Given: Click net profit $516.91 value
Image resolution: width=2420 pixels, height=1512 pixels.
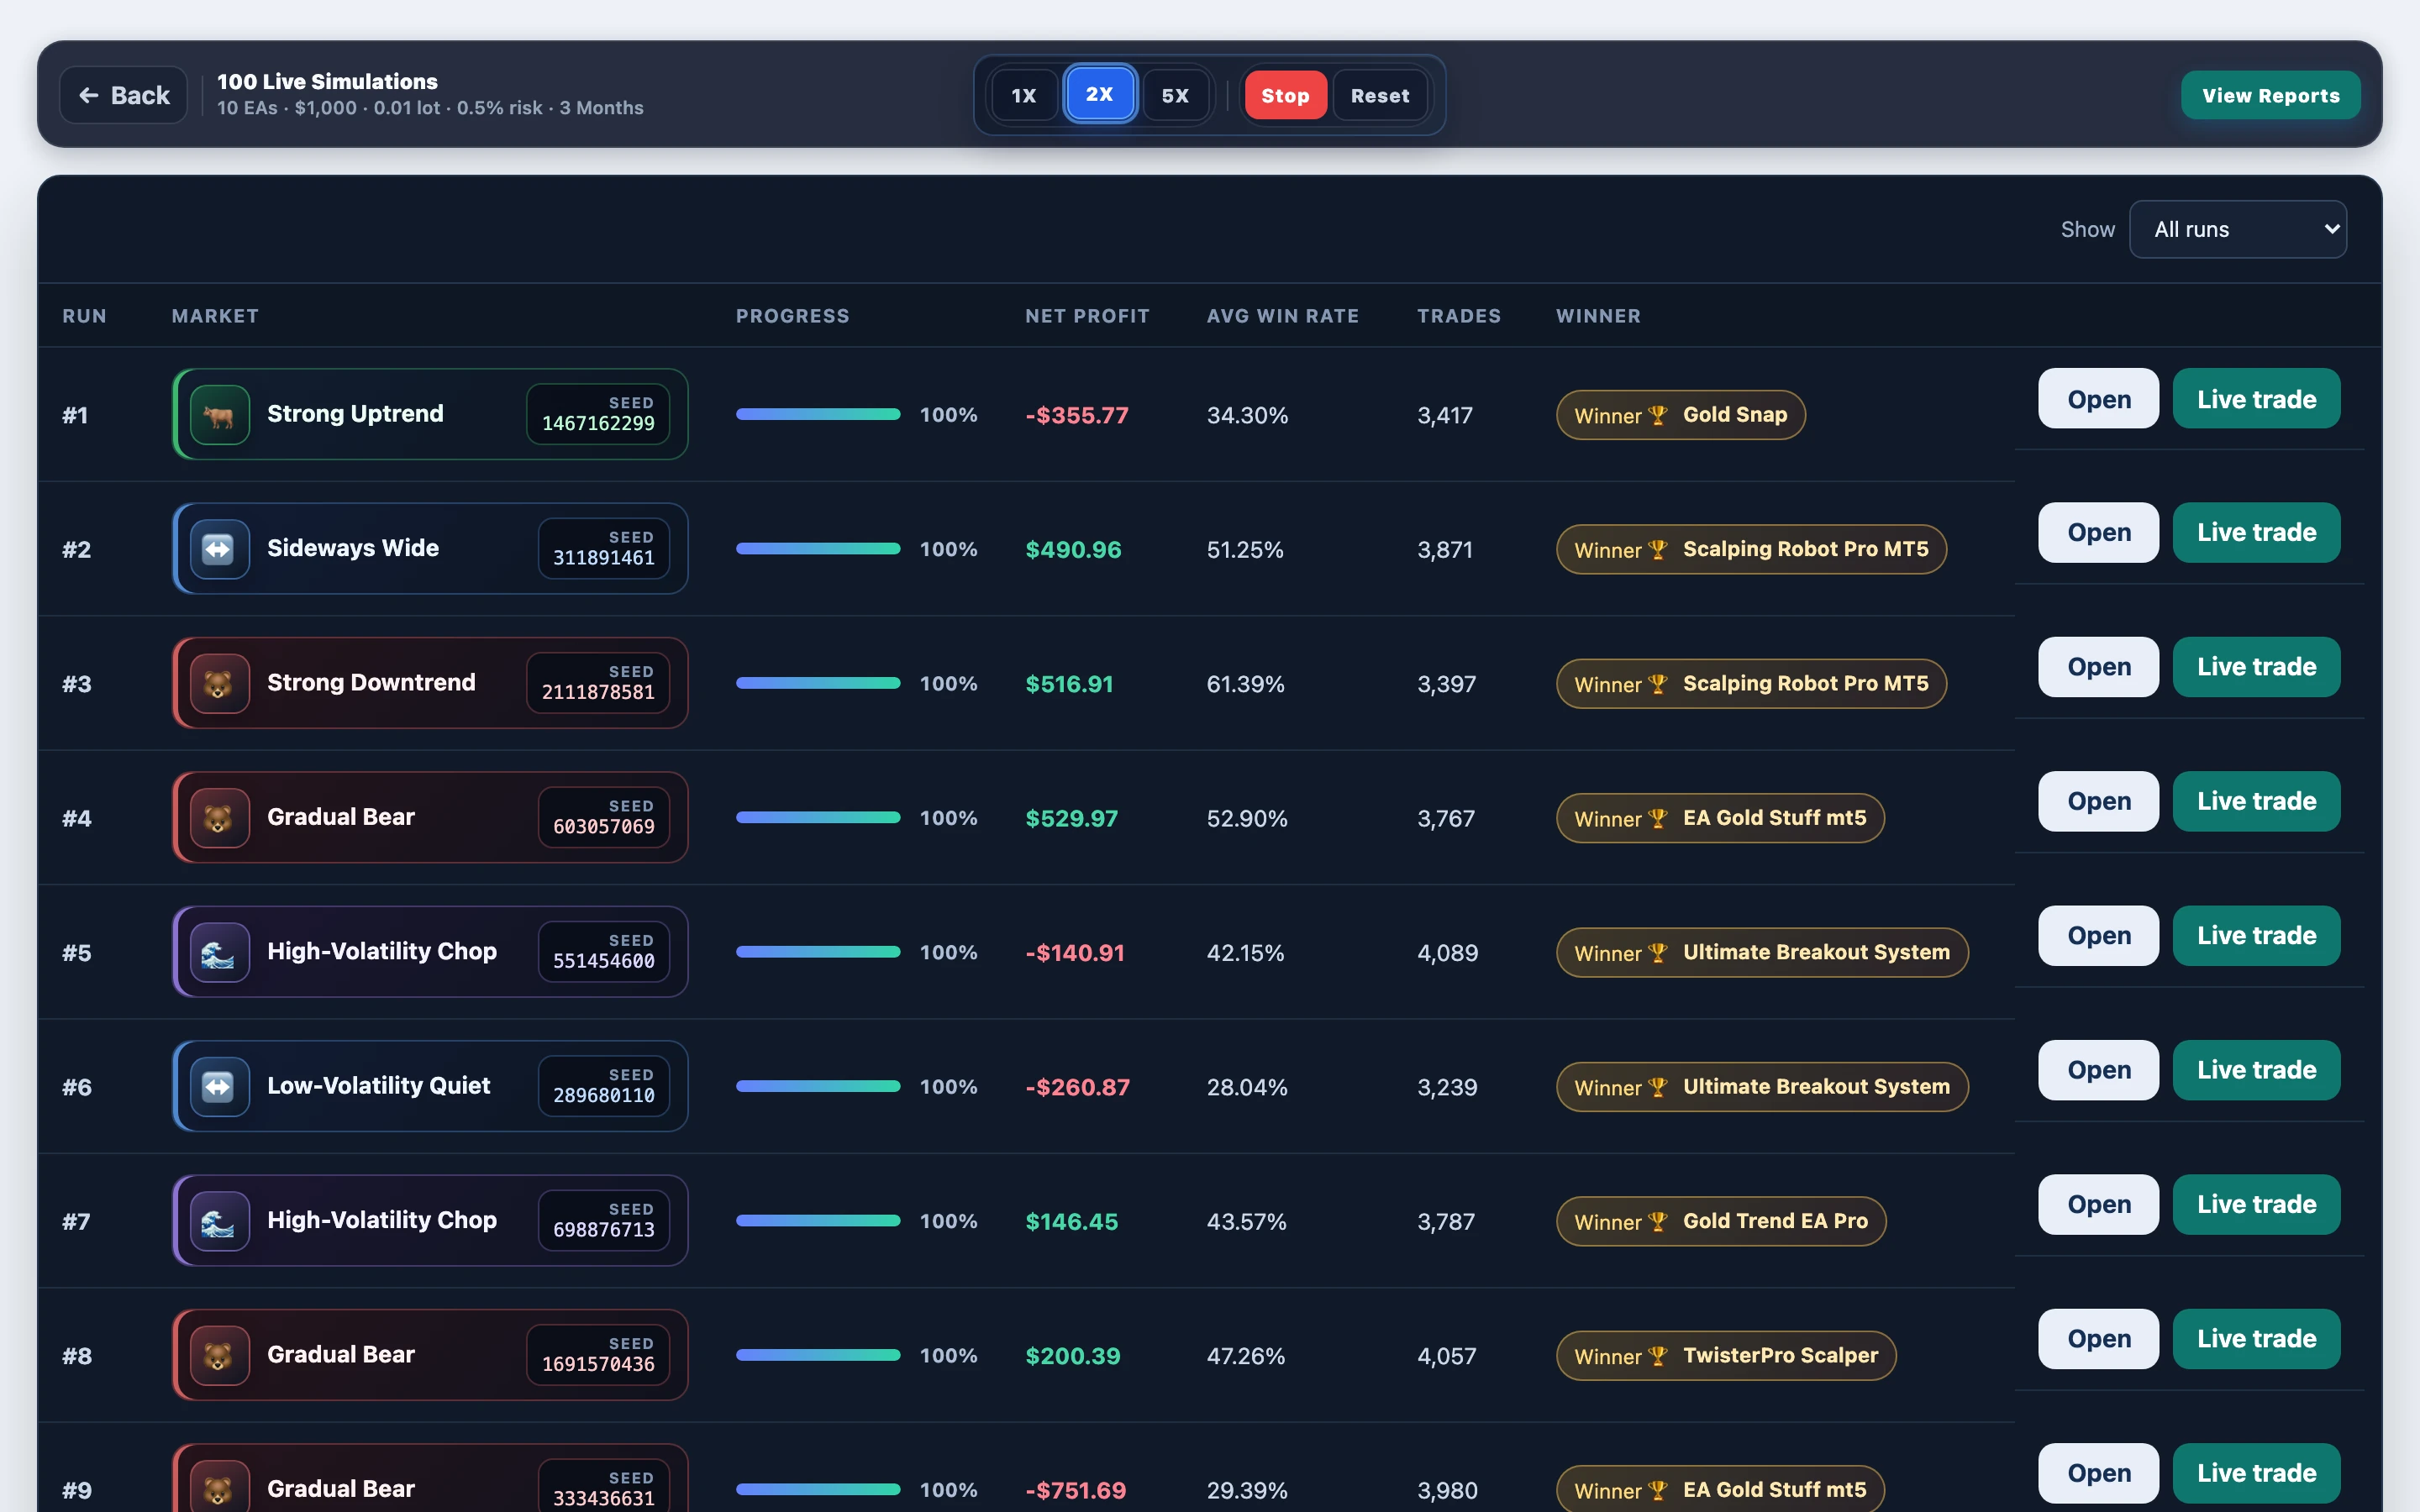Looking at the screenshot, I should click(1069, 684).
